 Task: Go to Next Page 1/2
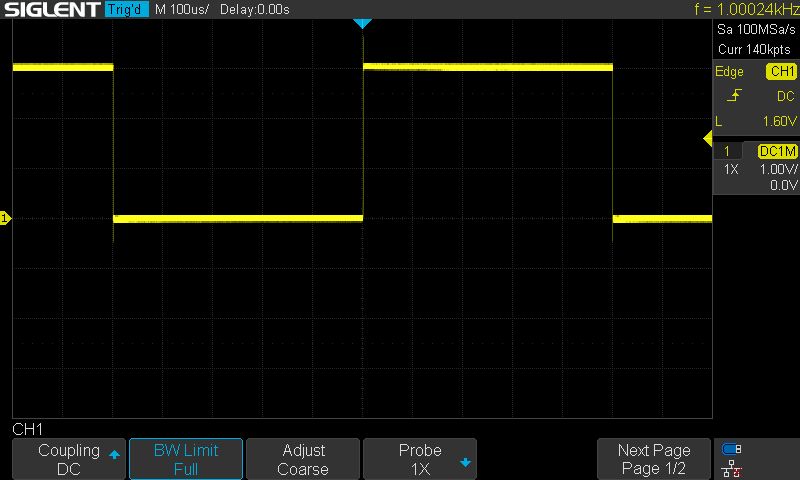(x=654, y=459)
